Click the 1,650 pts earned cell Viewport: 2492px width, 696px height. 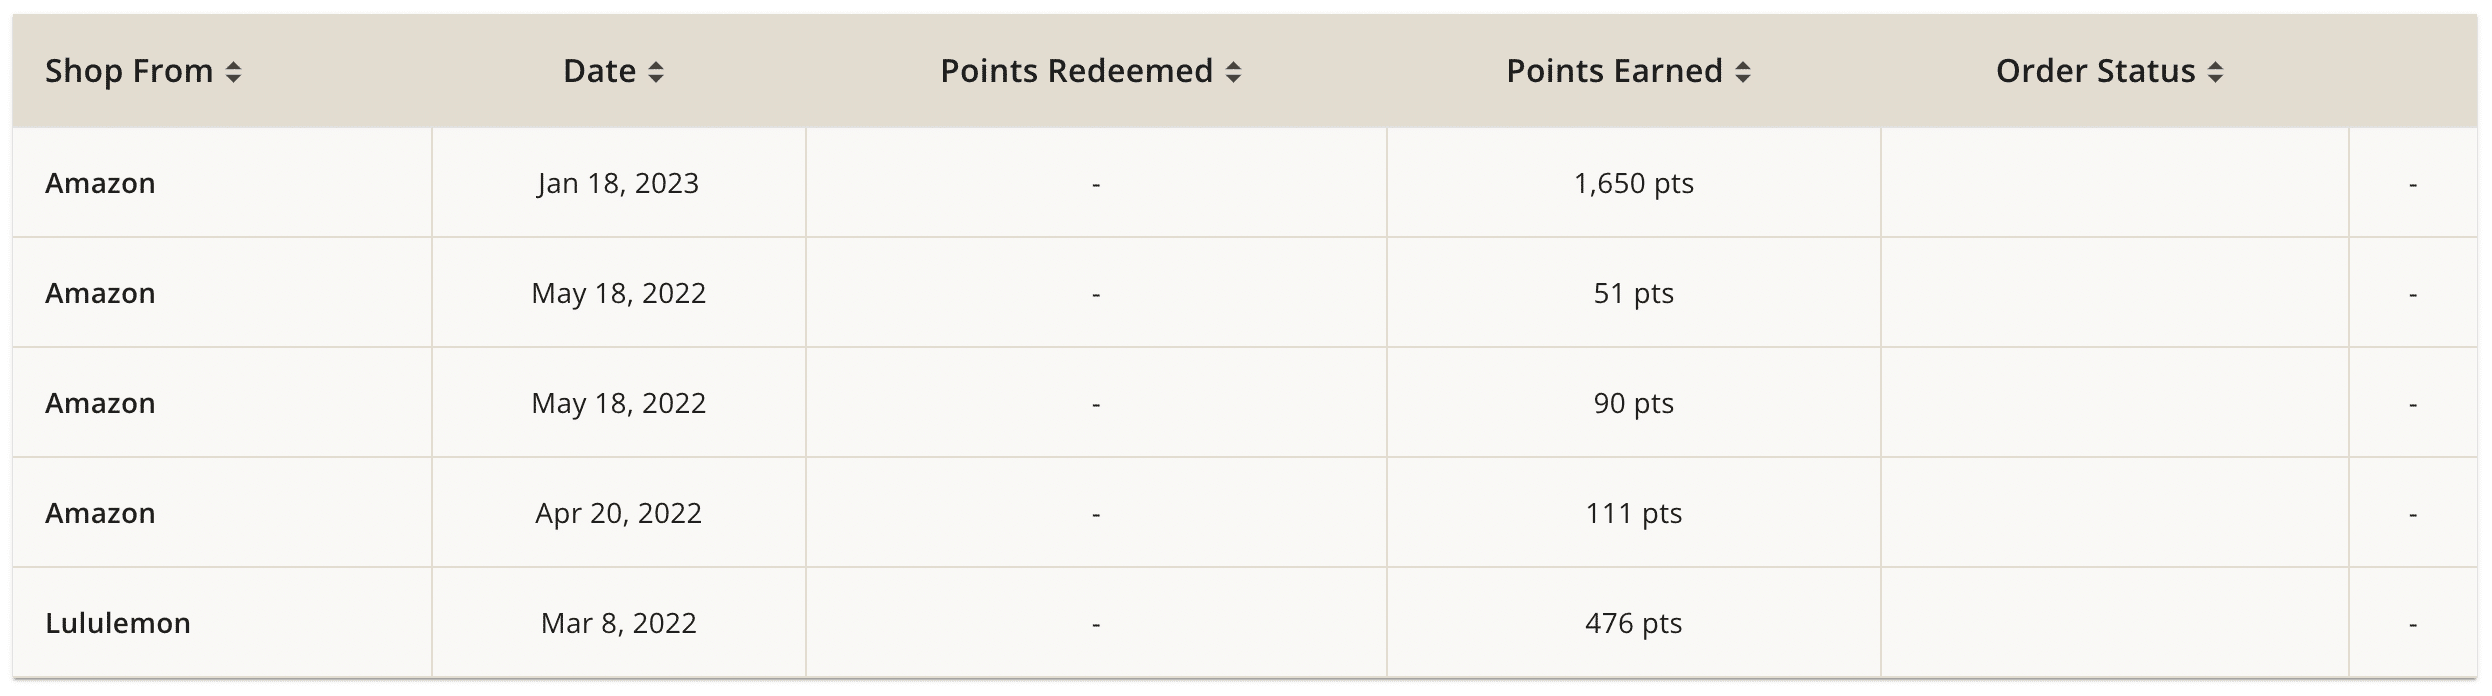click(1633, 183)
